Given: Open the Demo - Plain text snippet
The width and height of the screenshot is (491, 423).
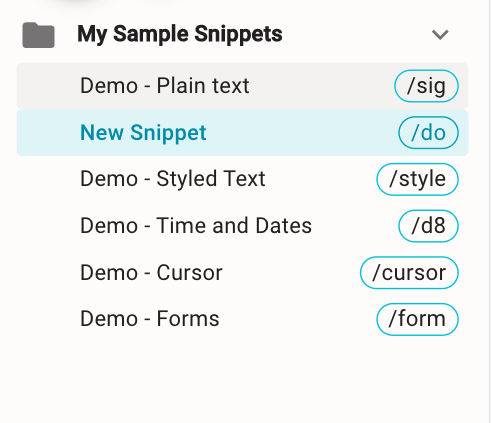Looking at the screenshot, I should click(x=165, y=86).
